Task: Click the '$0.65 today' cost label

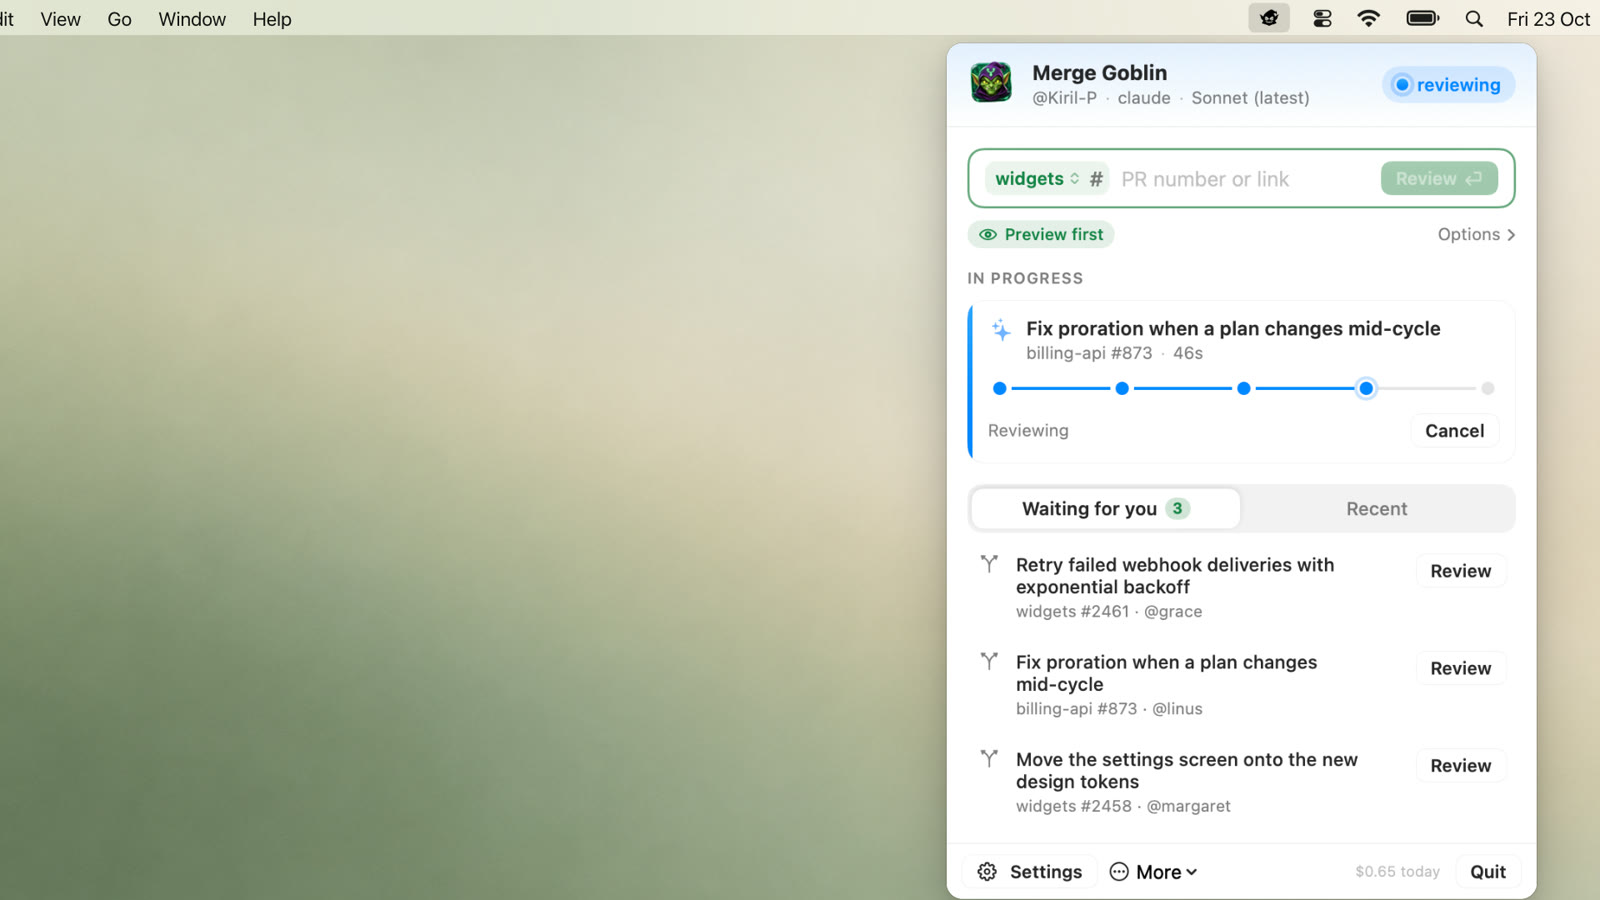Action: [x=1398, y=872]
